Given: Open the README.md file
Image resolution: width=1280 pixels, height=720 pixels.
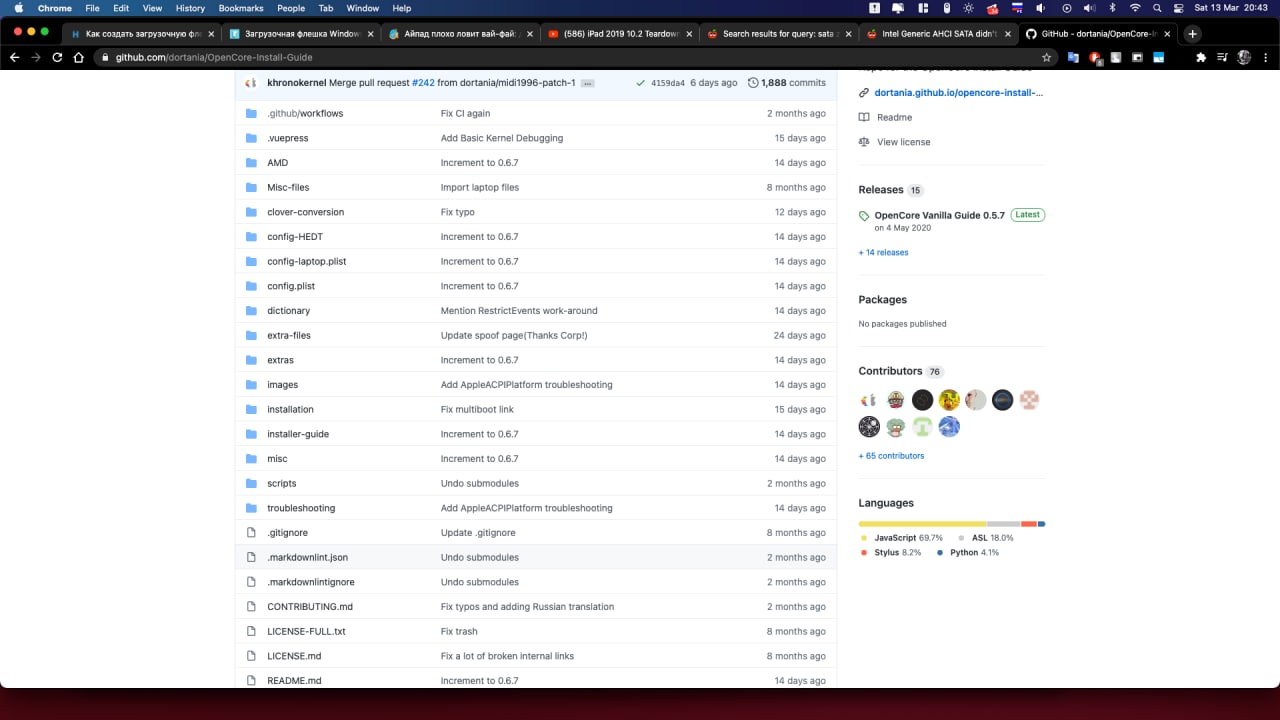Looking at the screenshot, I should (x=294, y=680).
